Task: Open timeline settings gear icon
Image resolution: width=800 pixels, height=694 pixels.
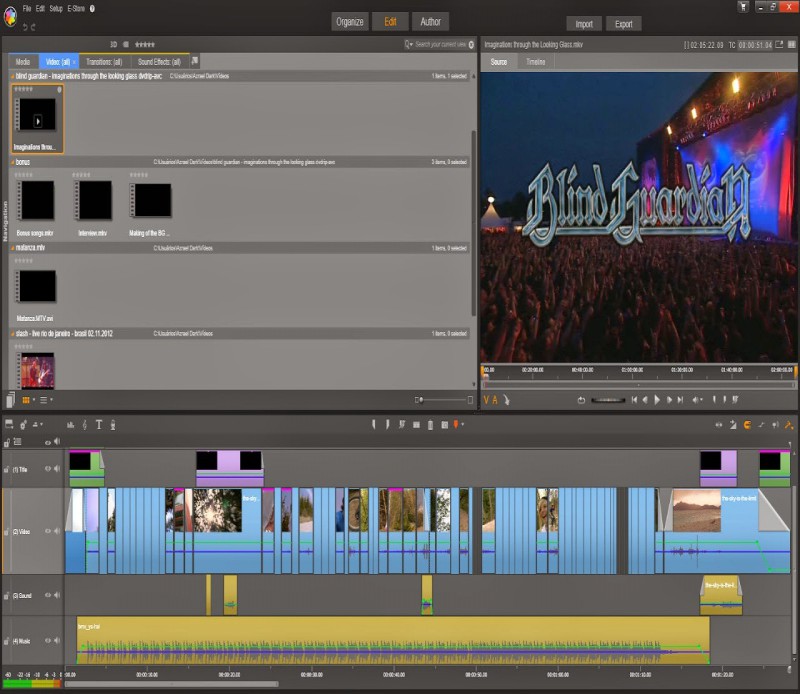Action: point(23,425)
